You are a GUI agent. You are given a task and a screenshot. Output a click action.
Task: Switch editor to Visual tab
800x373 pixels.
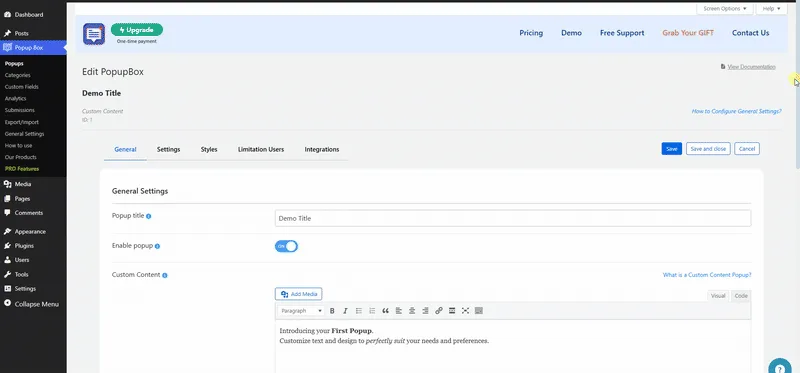pyautogui.click(x=718, y=296)
